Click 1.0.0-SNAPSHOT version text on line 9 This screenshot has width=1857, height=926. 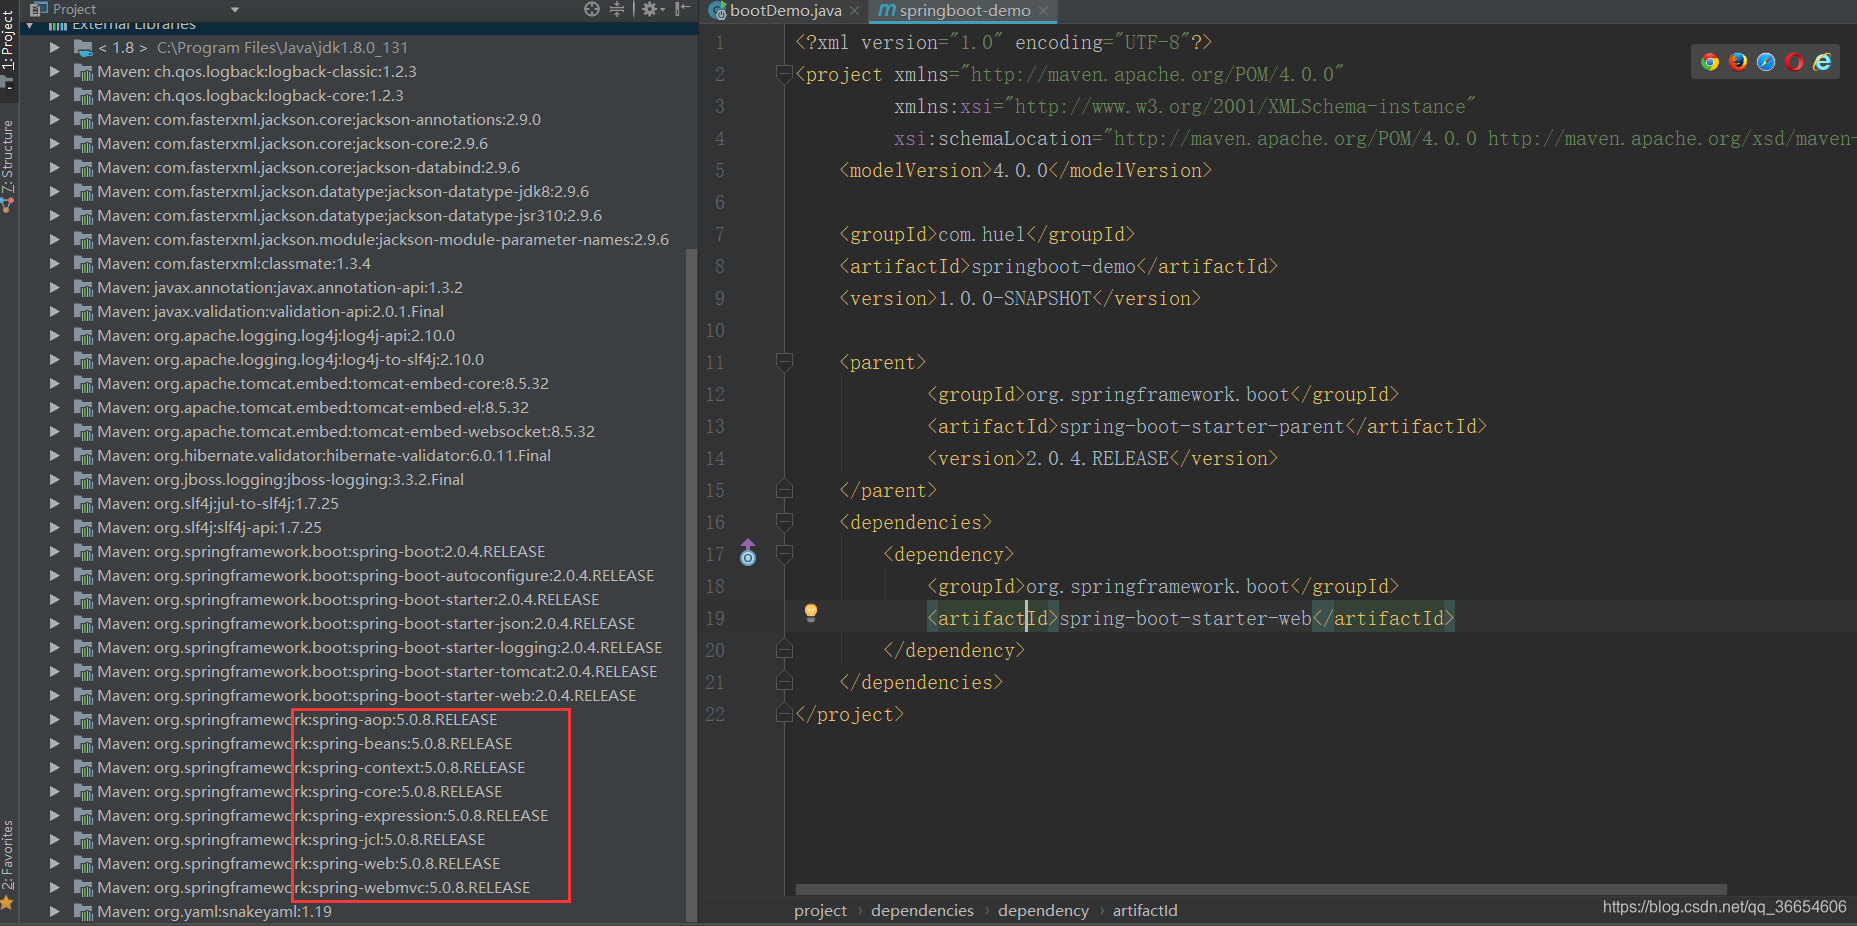1015,298
